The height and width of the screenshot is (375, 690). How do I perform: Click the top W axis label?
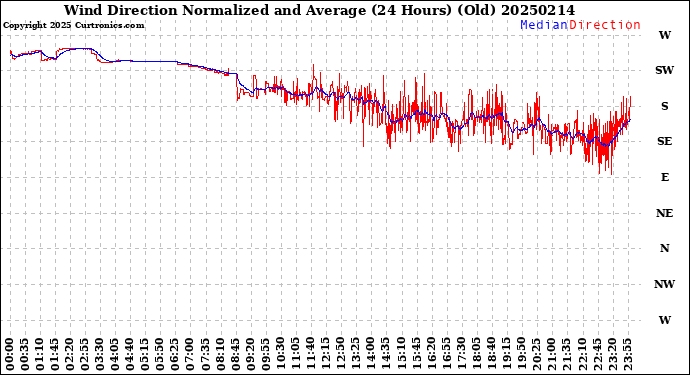664,35
